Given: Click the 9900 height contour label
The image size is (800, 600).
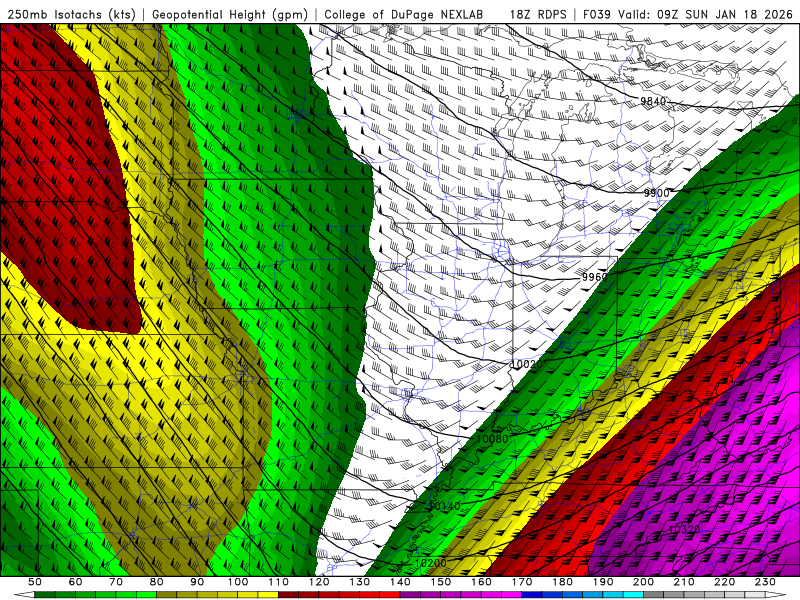Looking at the screenshot, I should [656, 193].
